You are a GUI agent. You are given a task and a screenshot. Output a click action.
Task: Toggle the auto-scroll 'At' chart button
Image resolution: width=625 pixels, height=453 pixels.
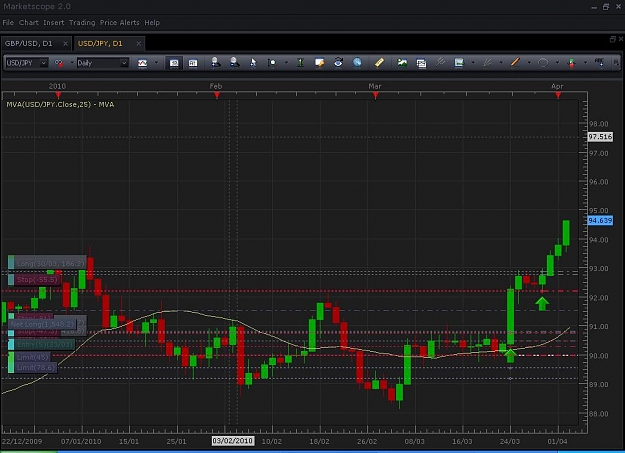[x=193, y=63]
